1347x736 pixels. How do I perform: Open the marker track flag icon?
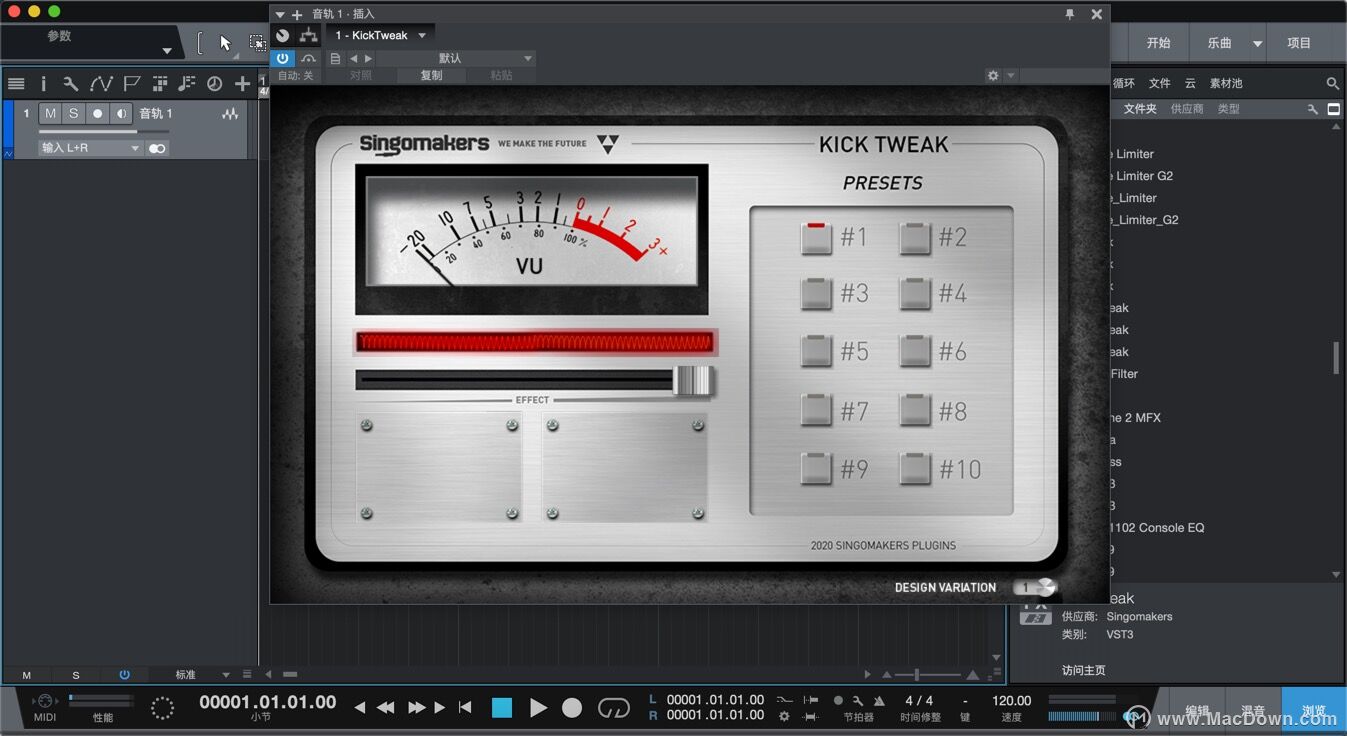click(131, 84)
